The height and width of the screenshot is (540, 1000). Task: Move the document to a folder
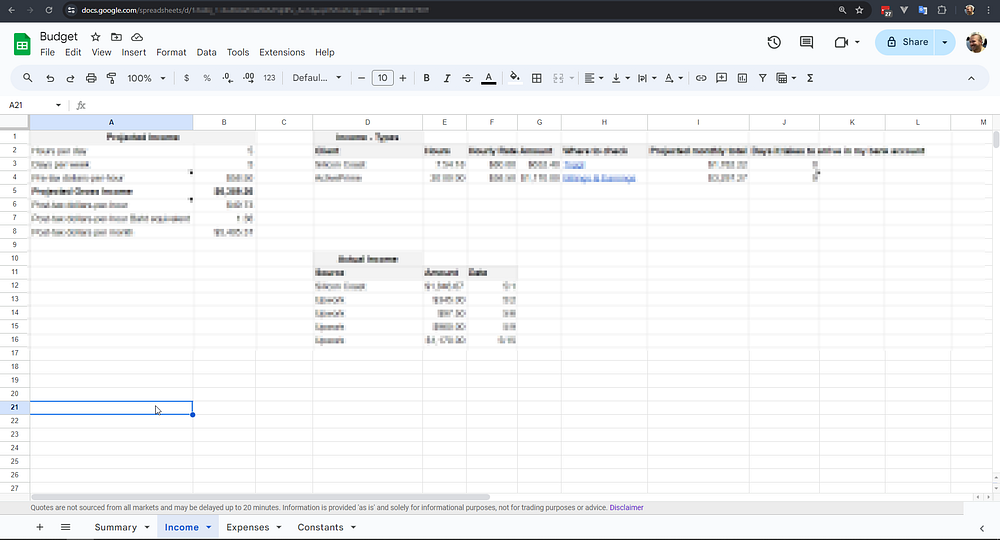coord(116,37)
